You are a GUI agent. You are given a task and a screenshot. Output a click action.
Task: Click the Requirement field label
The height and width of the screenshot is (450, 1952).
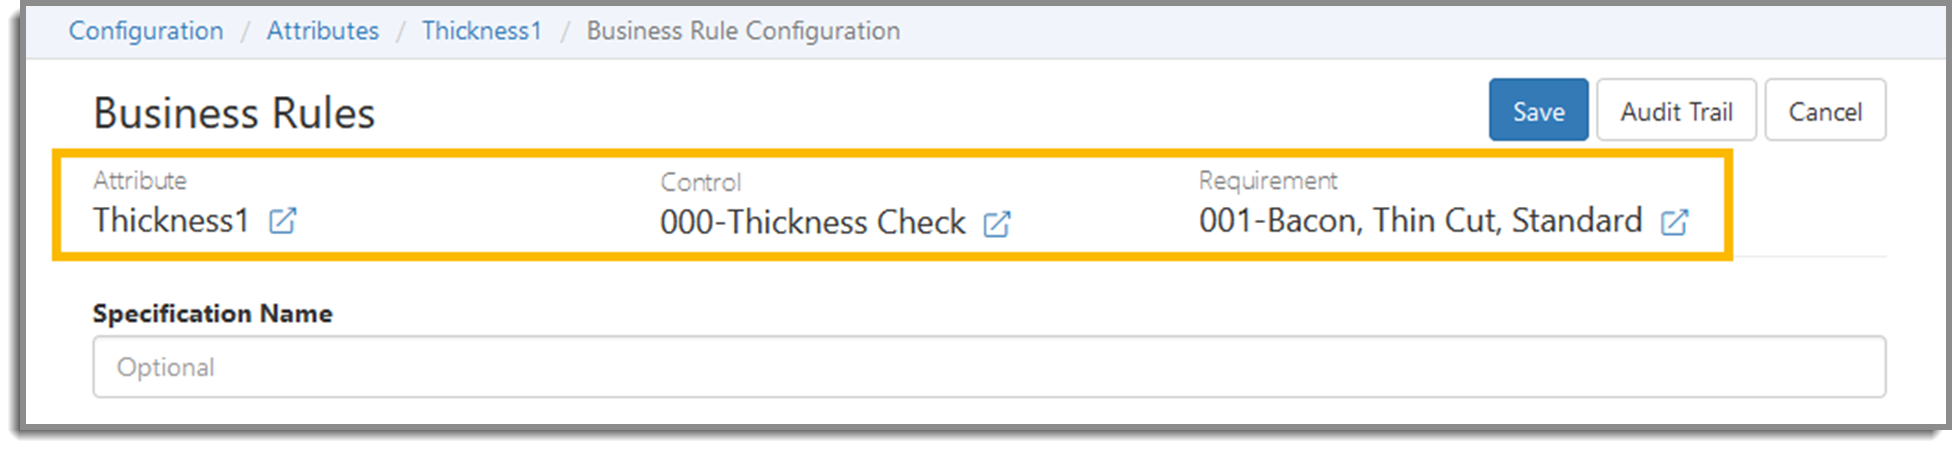pyautogui.click(x=1268, y=181)
